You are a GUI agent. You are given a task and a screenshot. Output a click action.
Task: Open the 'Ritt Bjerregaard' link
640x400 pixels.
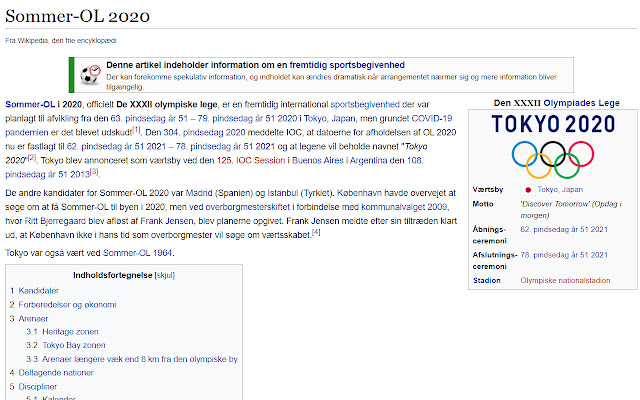pos(55,221)
